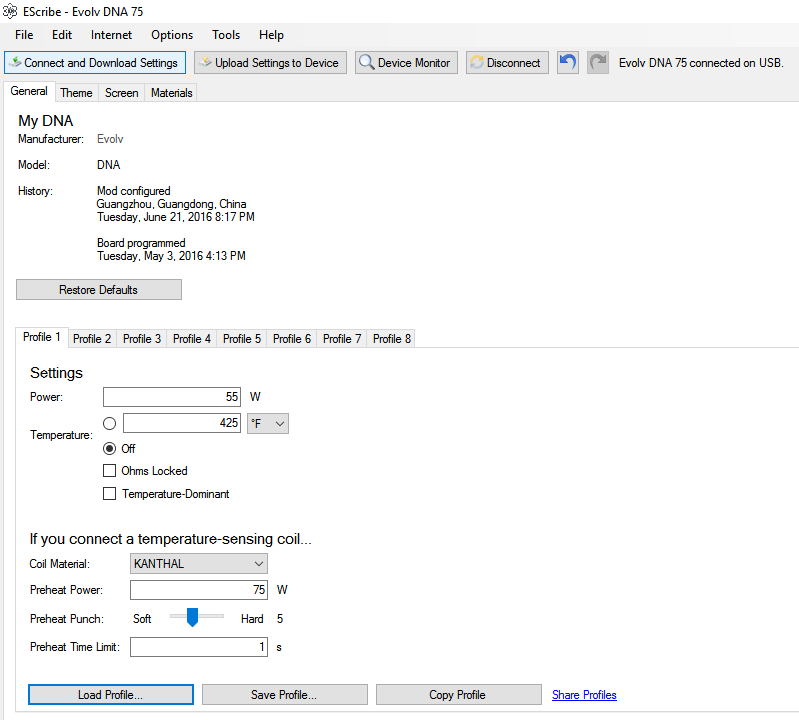
Task: Open the Share Profiles link
Action: point(584,695)
